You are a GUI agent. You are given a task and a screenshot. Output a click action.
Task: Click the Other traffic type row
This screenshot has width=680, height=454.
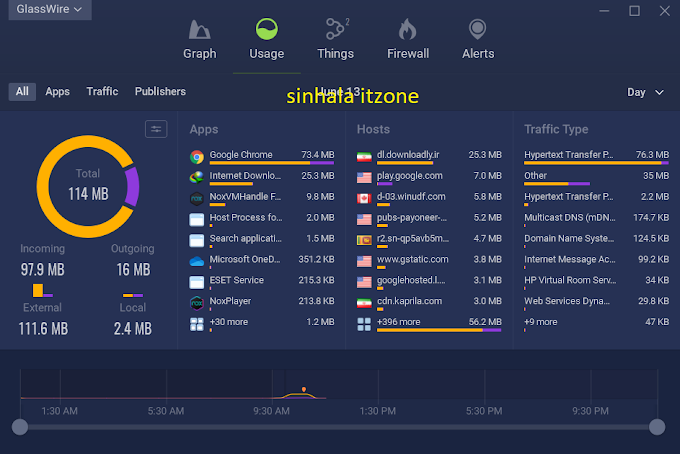(x=596, y=178)
